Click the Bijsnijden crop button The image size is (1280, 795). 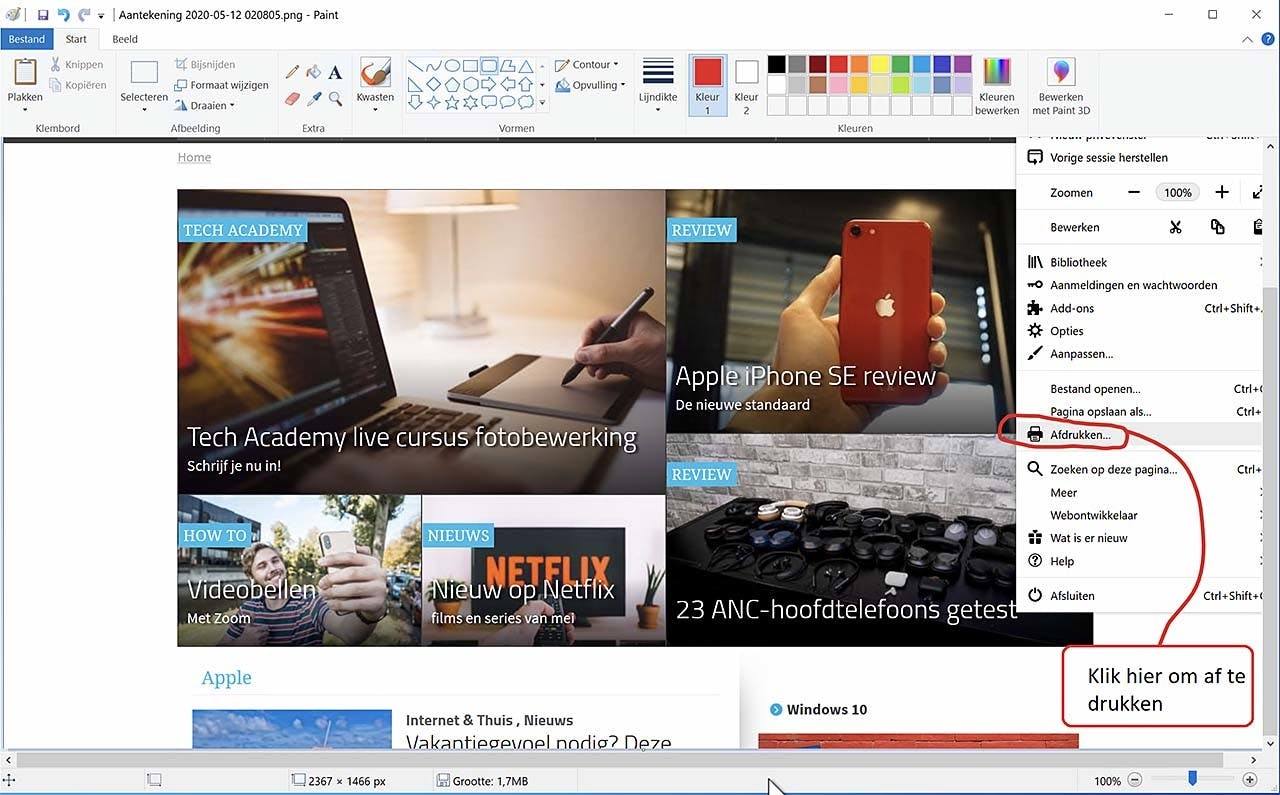pyautogui.click(x=206, y=65)
